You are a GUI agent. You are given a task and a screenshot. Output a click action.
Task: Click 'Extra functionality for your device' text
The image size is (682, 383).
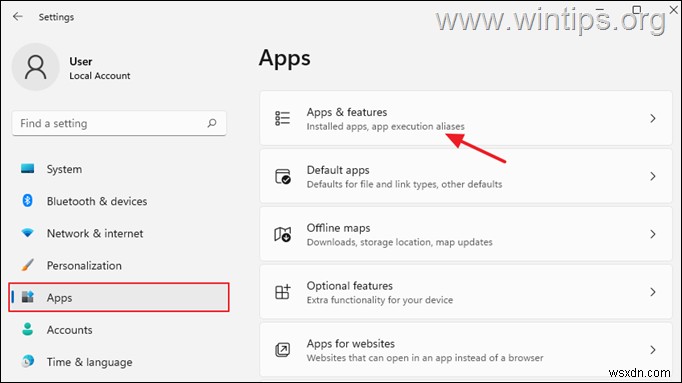click(380, 300)
